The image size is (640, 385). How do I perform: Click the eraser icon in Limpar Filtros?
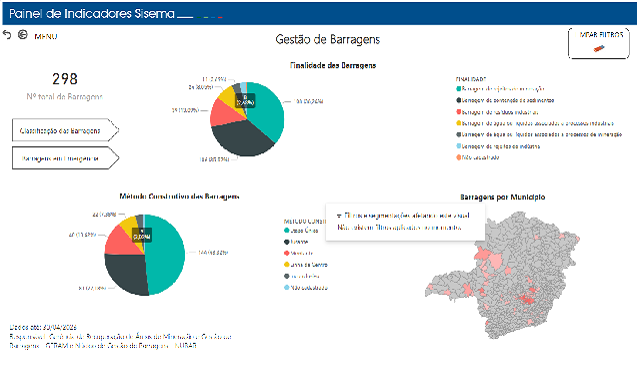[x=599, y=49]
